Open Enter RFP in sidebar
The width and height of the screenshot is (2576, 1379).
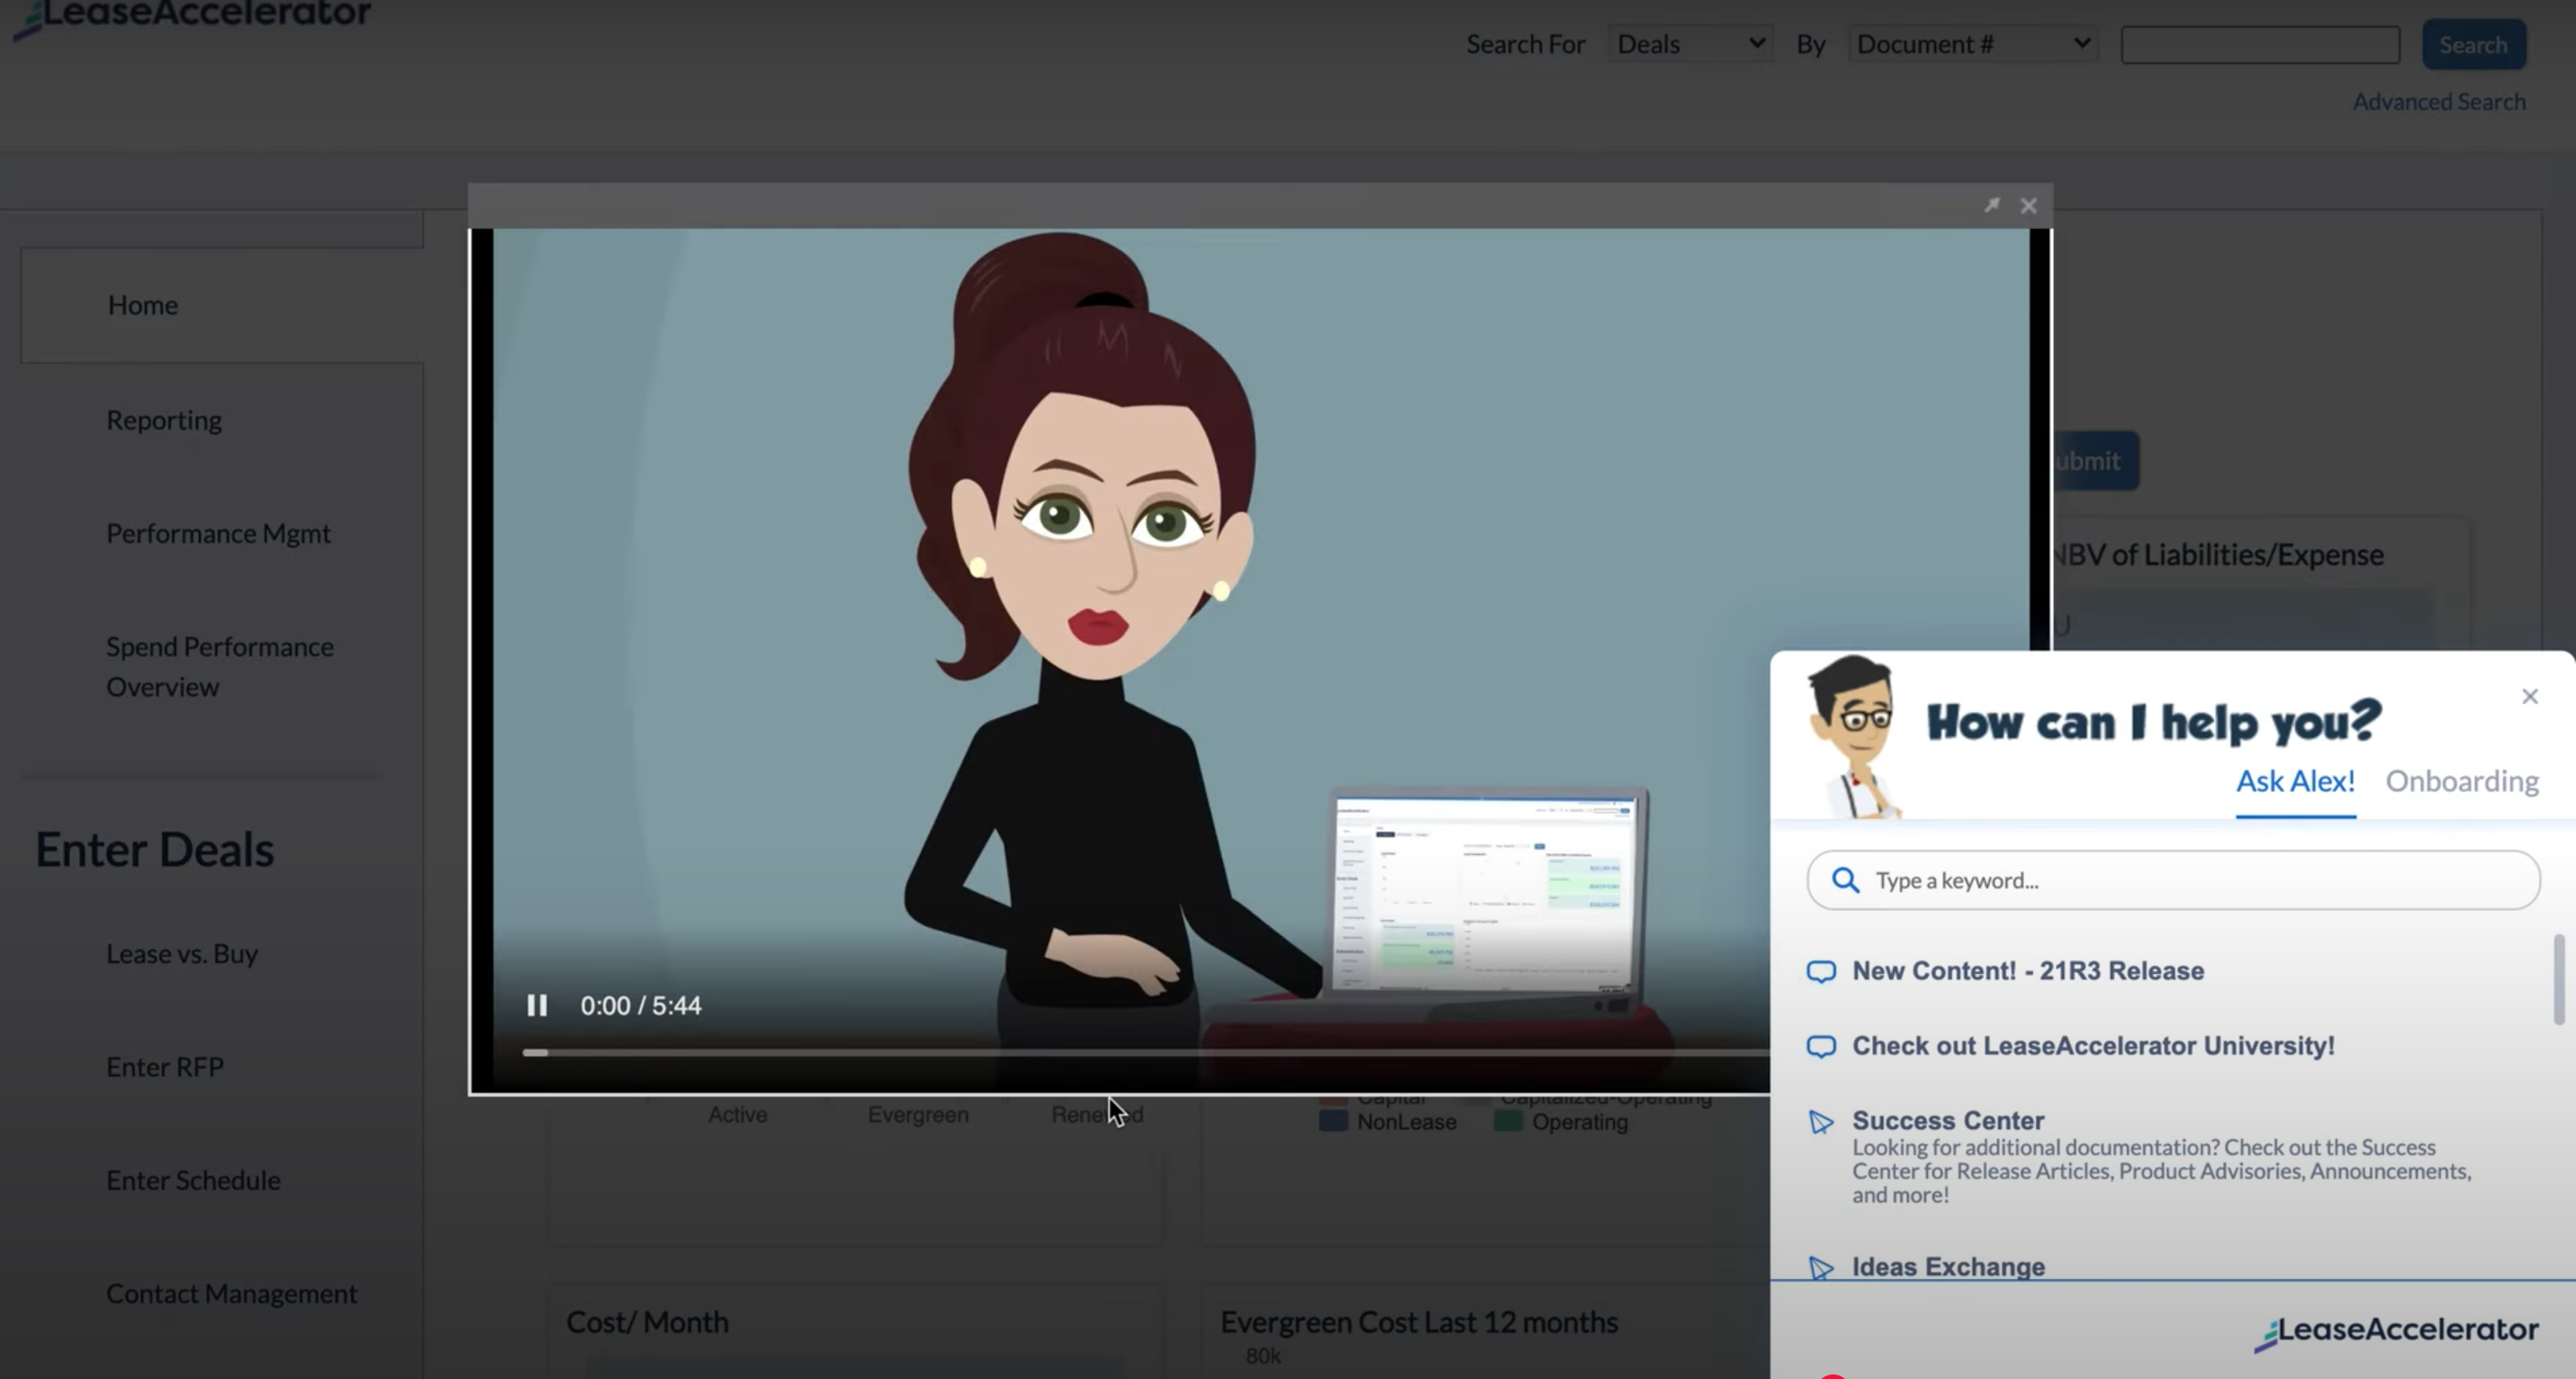(165, 1067)
